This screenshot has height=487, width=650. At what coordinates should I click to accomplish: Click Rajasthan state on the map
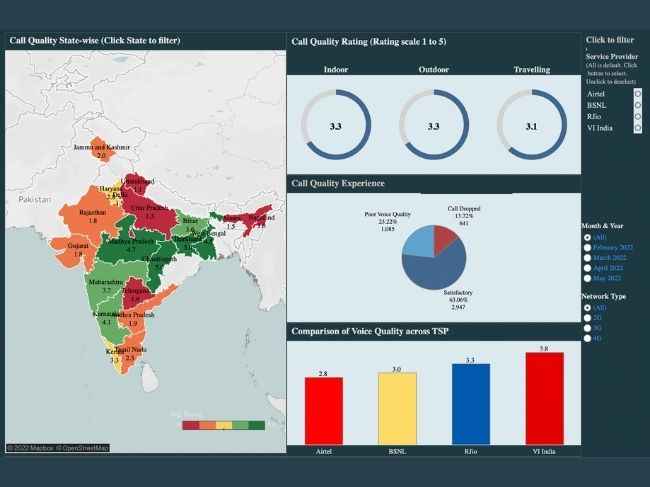coord(92,216)
